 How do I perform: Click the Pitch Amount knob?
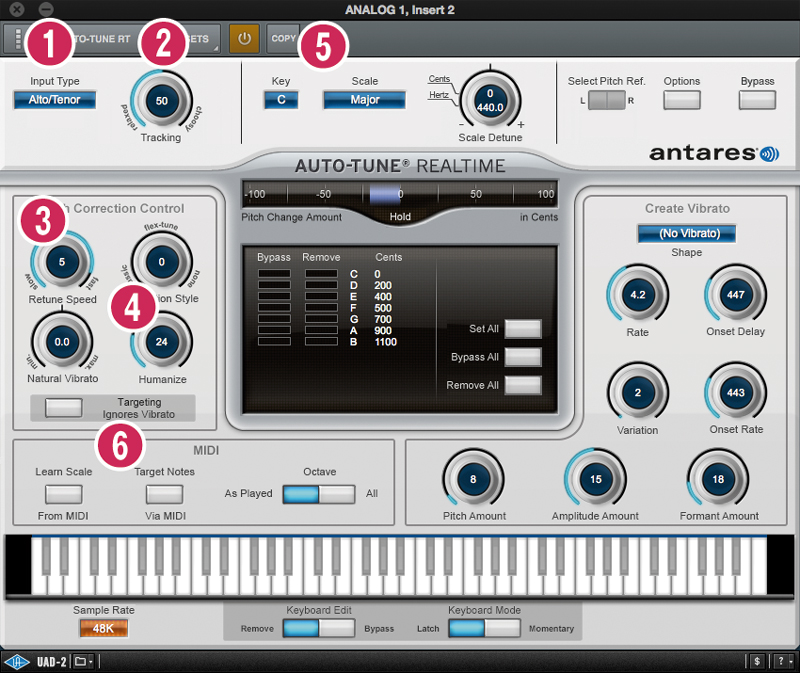pyautogui.click(x=473, y=479)
